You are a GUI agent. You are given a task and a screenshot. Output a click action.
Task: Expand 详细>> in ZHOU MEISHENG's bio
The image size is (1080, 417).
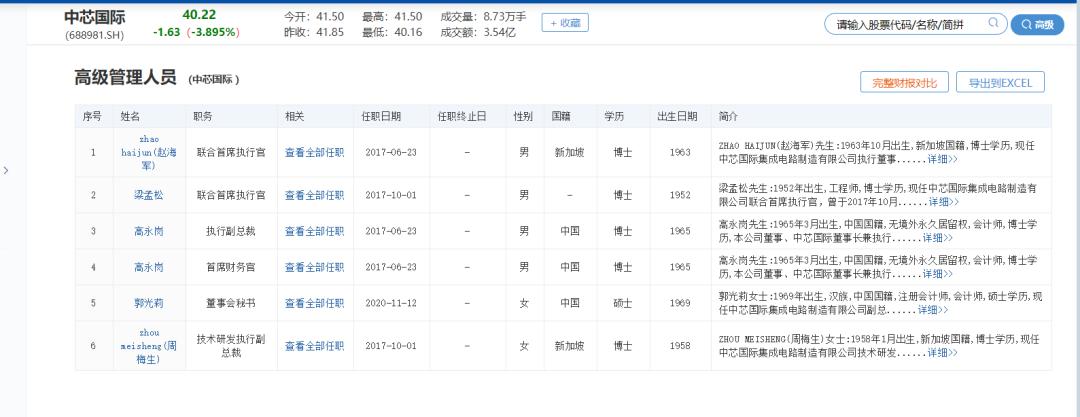[942, 352]
